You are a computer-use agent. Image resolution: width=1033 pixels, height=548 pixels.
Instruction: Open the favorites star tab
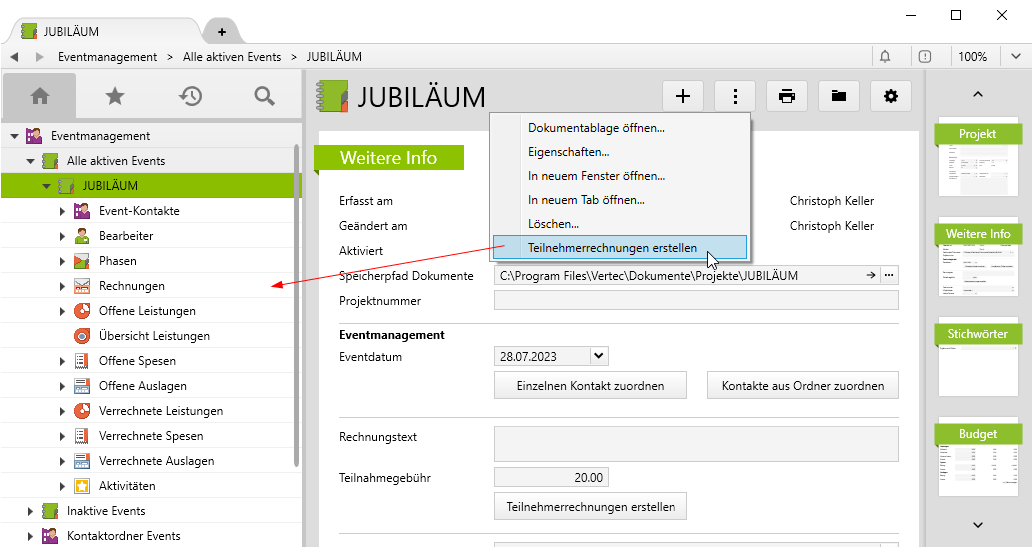point(115,96)
